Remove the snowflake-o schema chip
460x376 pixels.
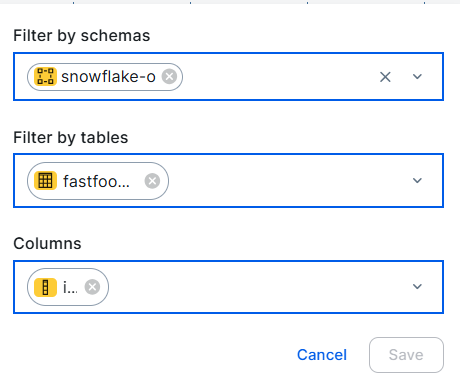(169, 77)
